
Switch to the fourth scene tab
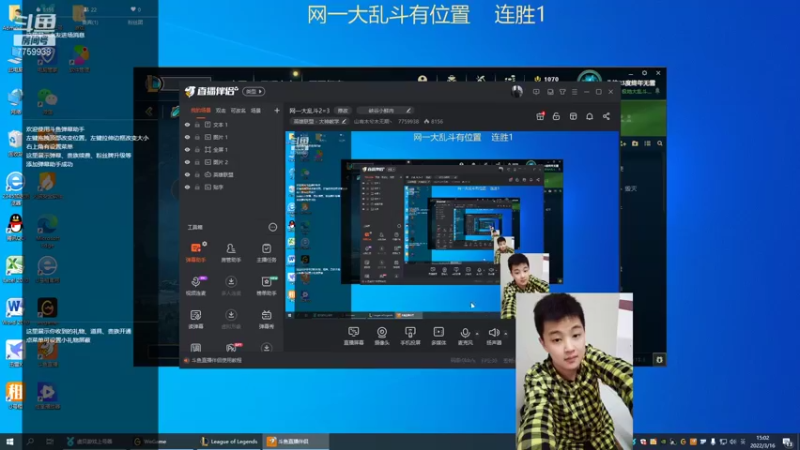click(x=256, y=110)
